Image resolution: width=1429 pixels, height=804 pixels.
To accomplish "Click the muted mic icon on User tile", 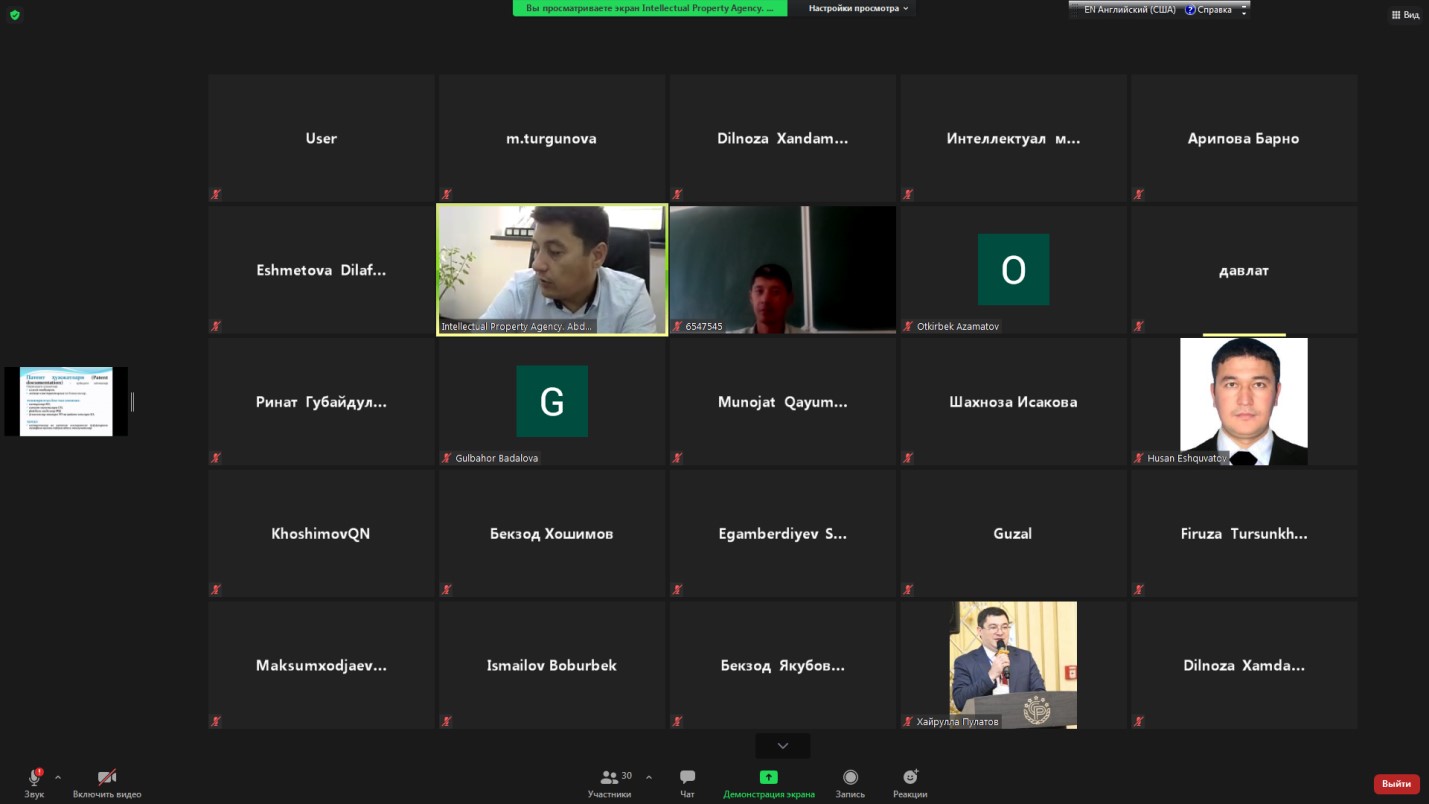I will click(216, 194).
